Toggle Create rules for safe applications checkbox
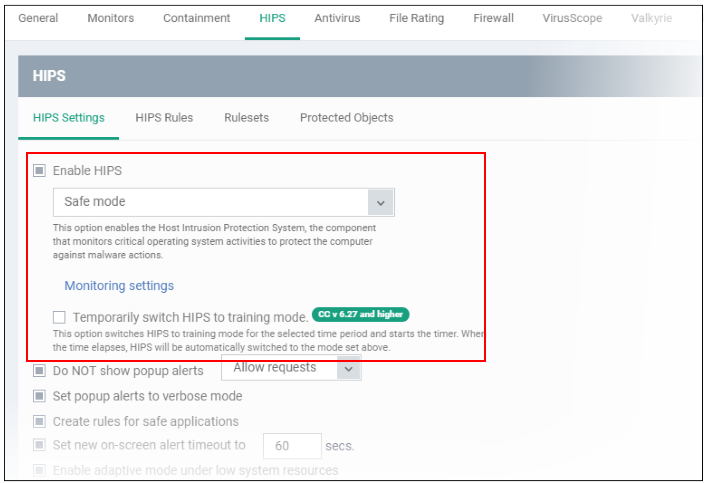The width and height of the screenshot is (706, 483). (x=39, y=421)
